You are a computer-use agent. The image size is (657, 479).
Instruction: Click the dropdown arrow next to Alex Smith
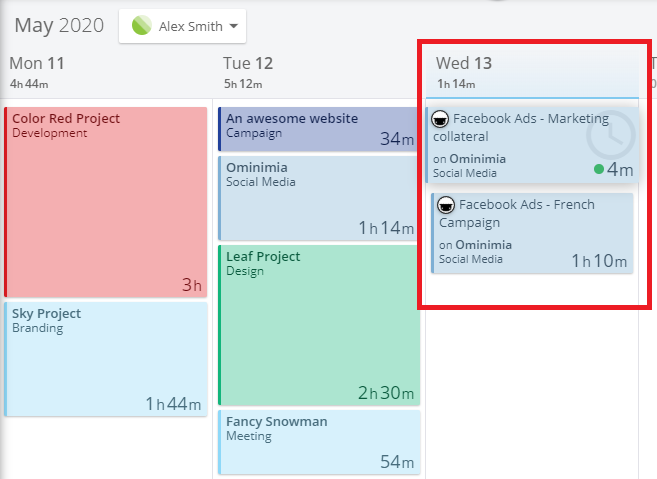[234, 26]
